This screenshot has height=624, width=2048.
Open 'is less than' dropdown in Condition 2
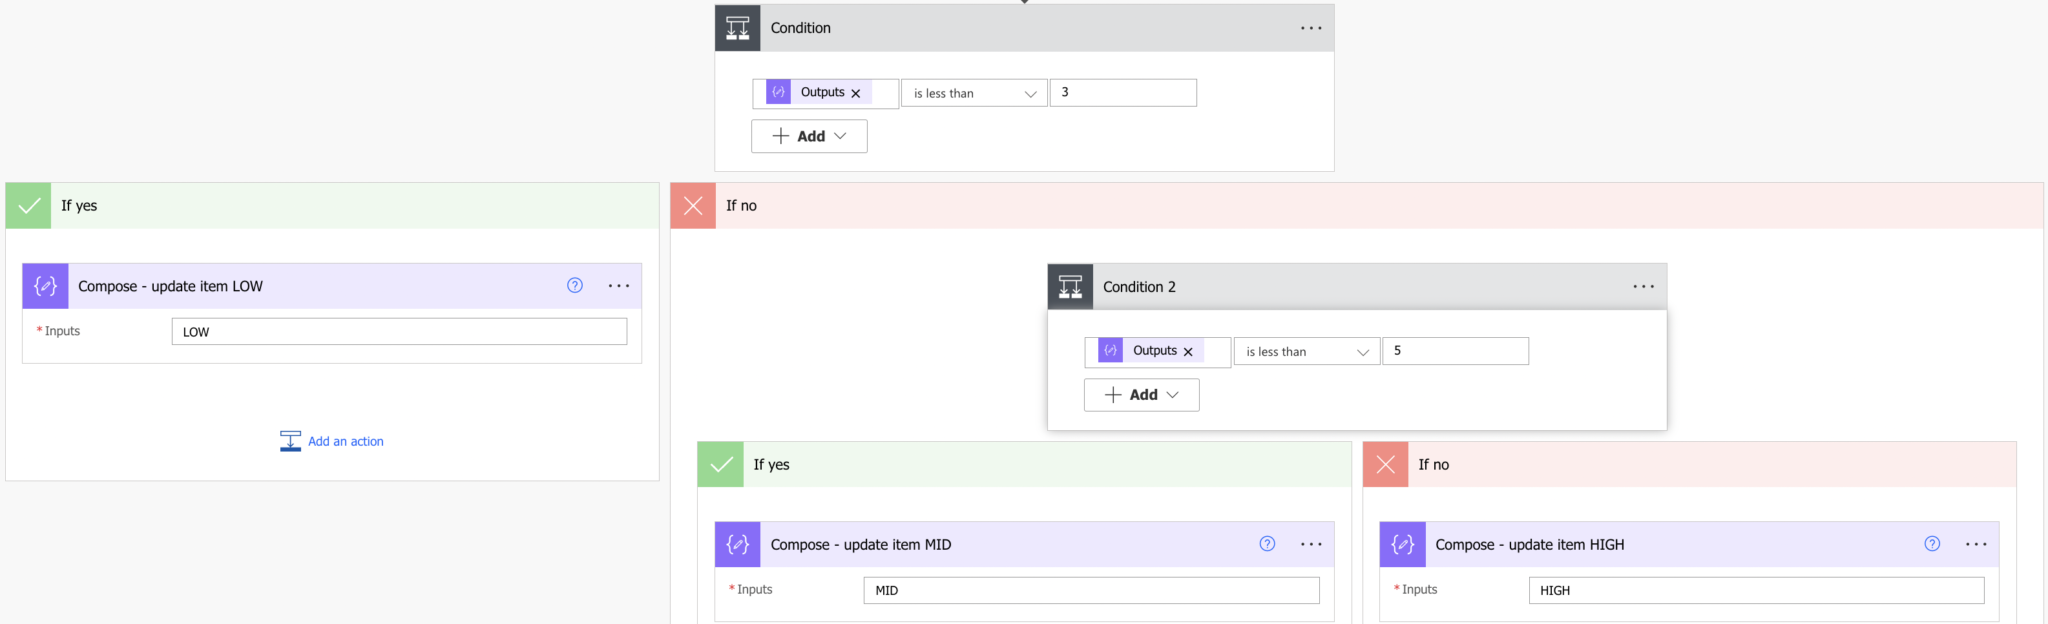pos(1307,351)
